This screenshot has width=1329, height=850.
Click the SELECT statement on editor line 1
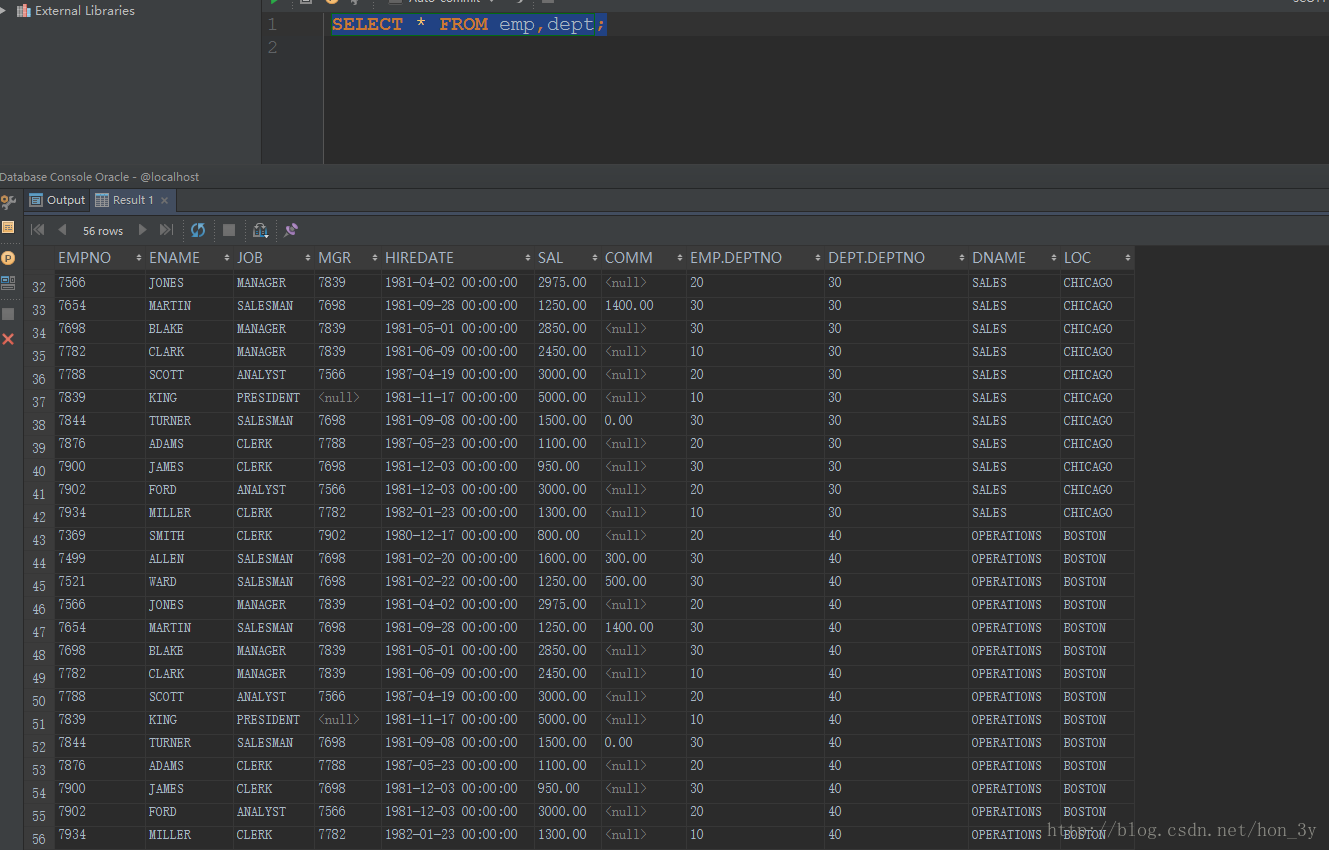pyautogui.click(x=468, y=25)
